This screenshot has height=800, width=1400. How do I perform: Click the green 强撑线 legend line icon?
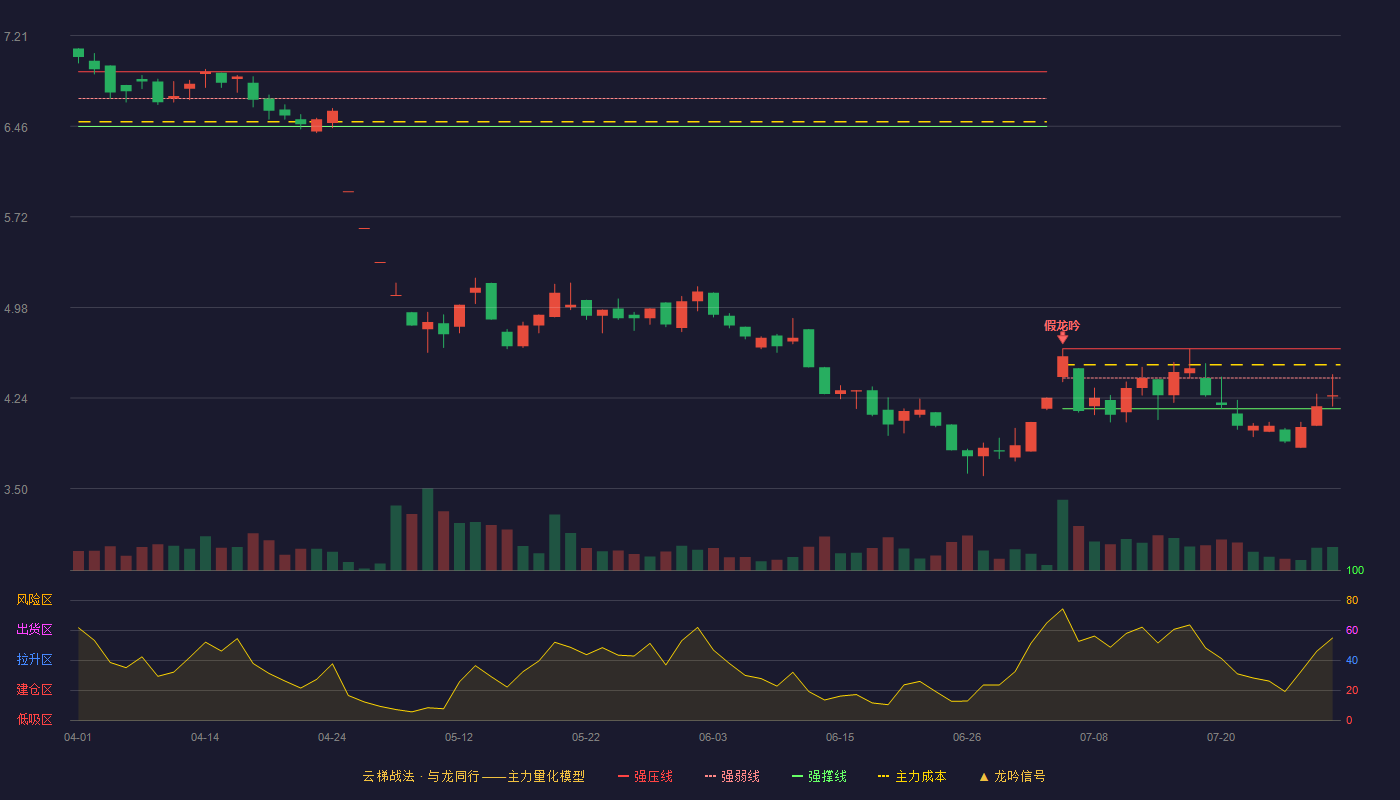(797, 776)
